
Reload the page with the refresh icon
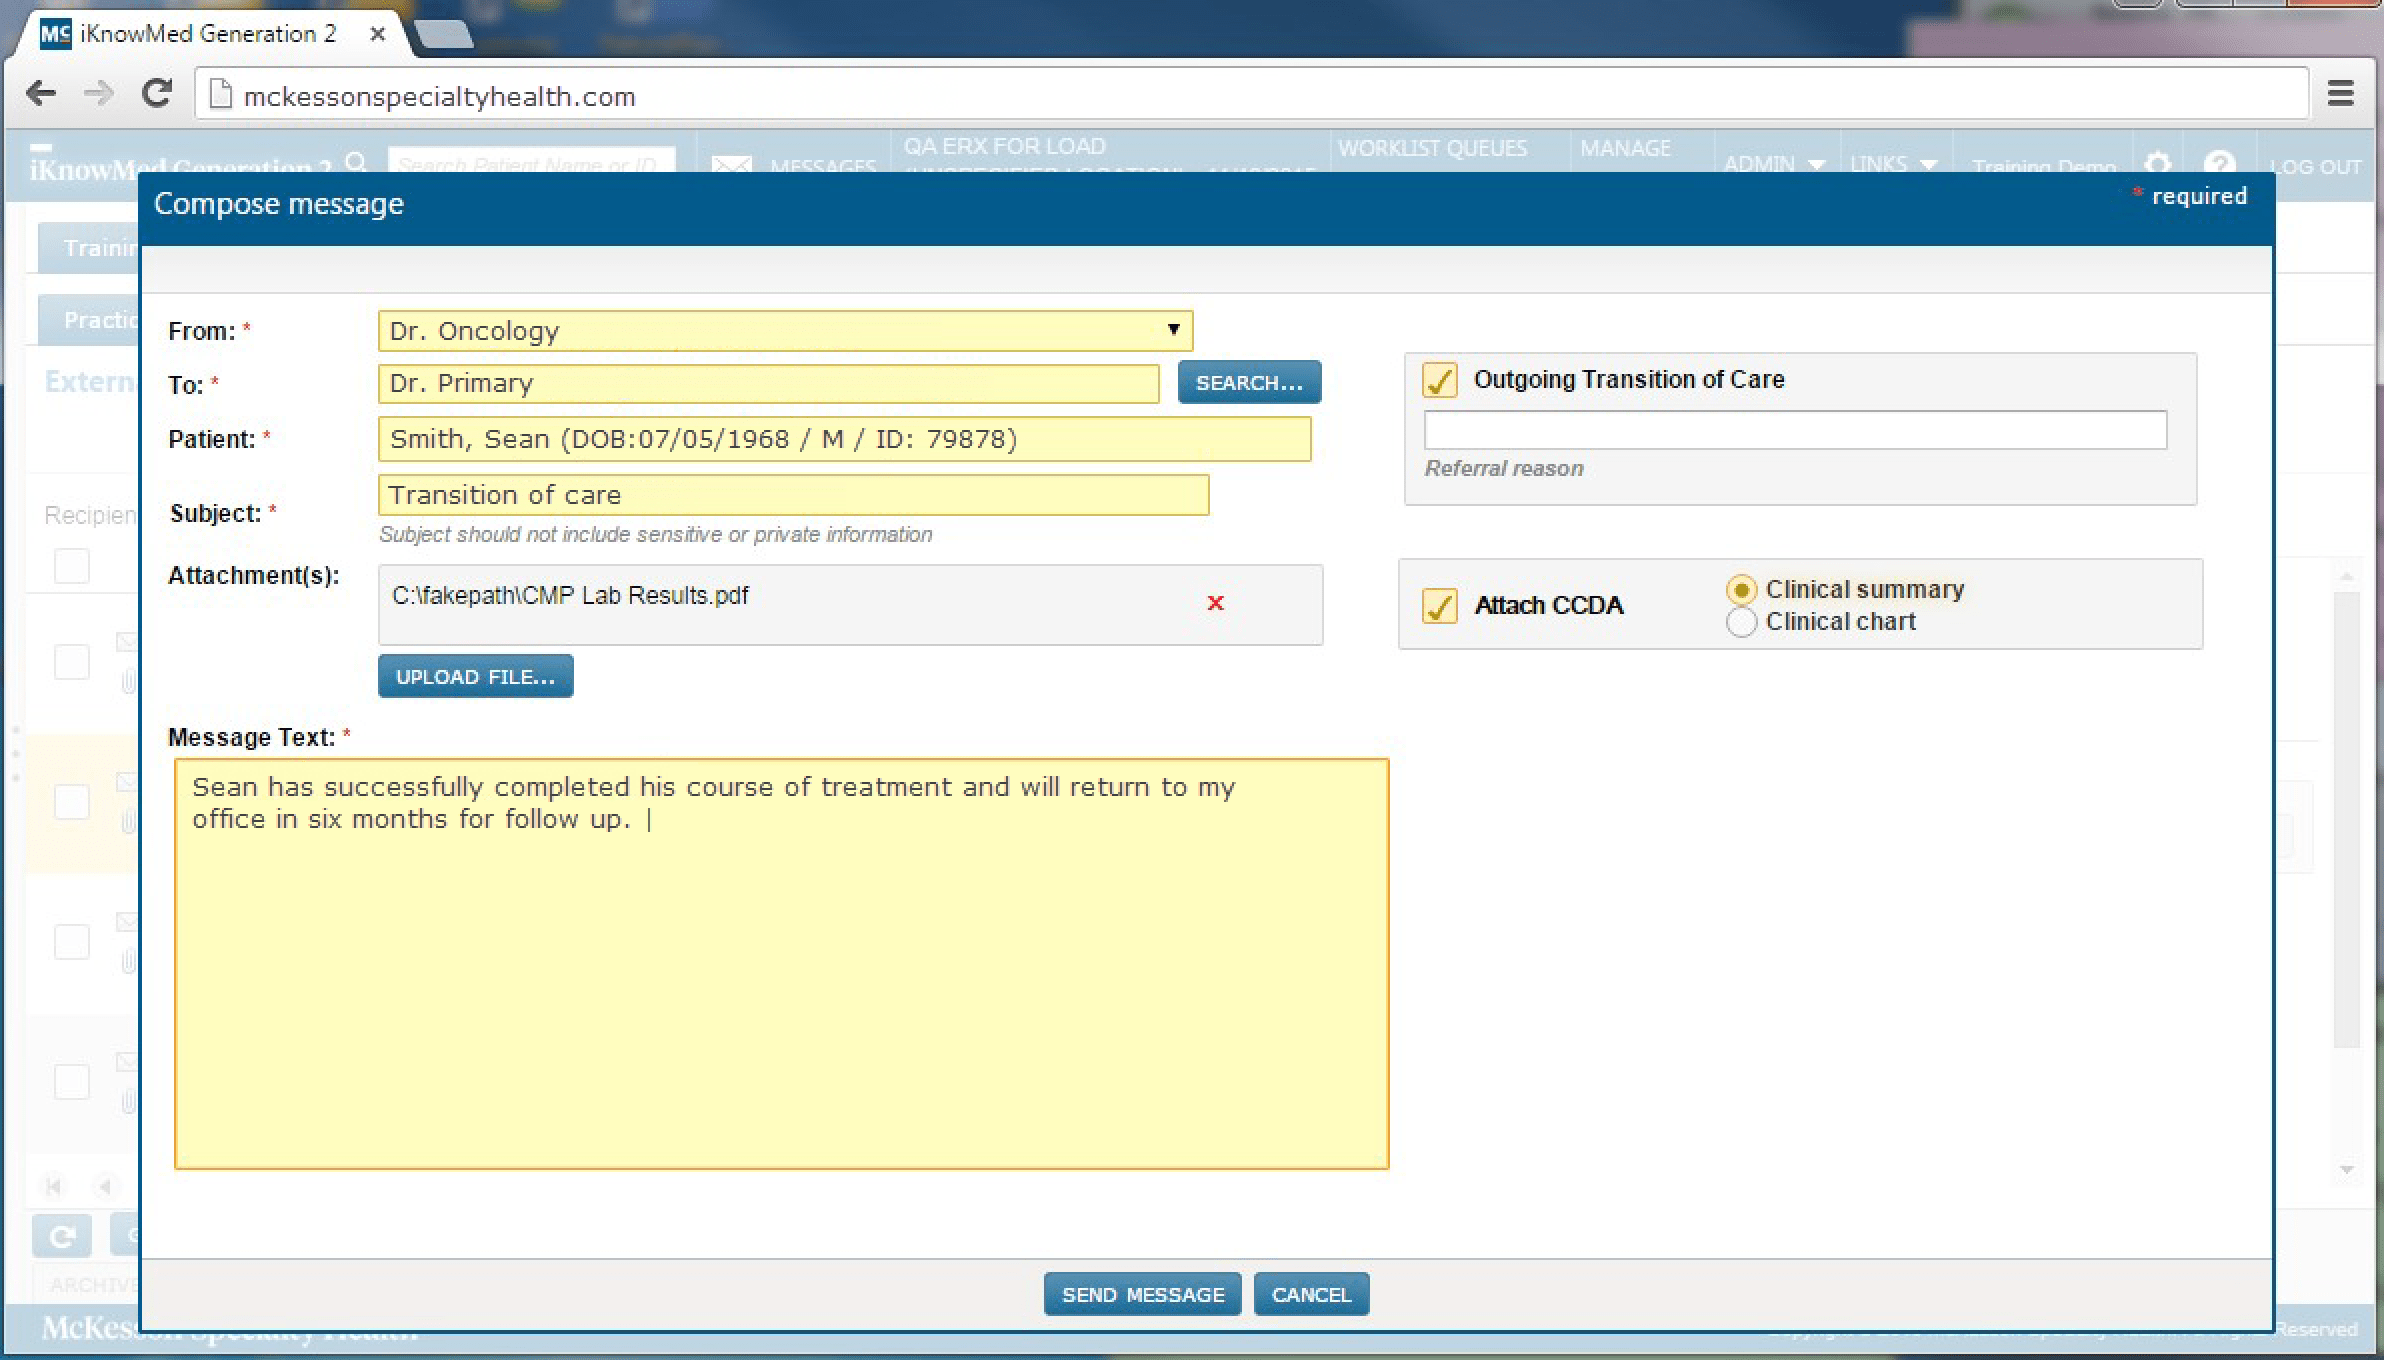[157, 93]
